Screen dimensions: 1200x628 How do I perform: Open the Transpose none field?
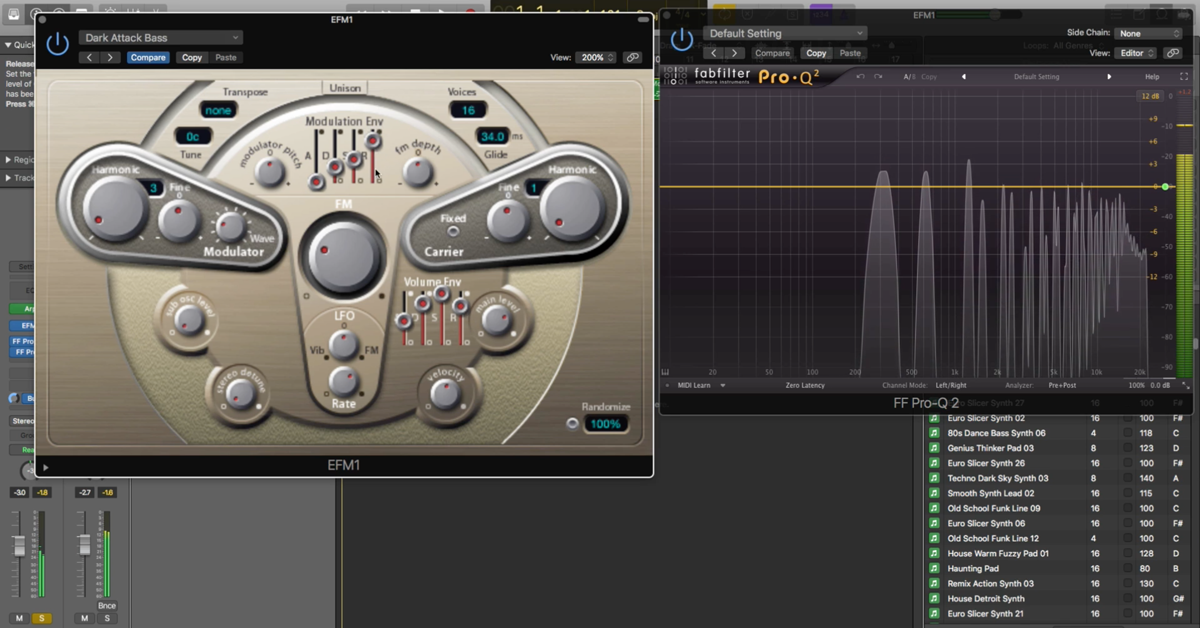pyautogui.click(x=218, y=110)
